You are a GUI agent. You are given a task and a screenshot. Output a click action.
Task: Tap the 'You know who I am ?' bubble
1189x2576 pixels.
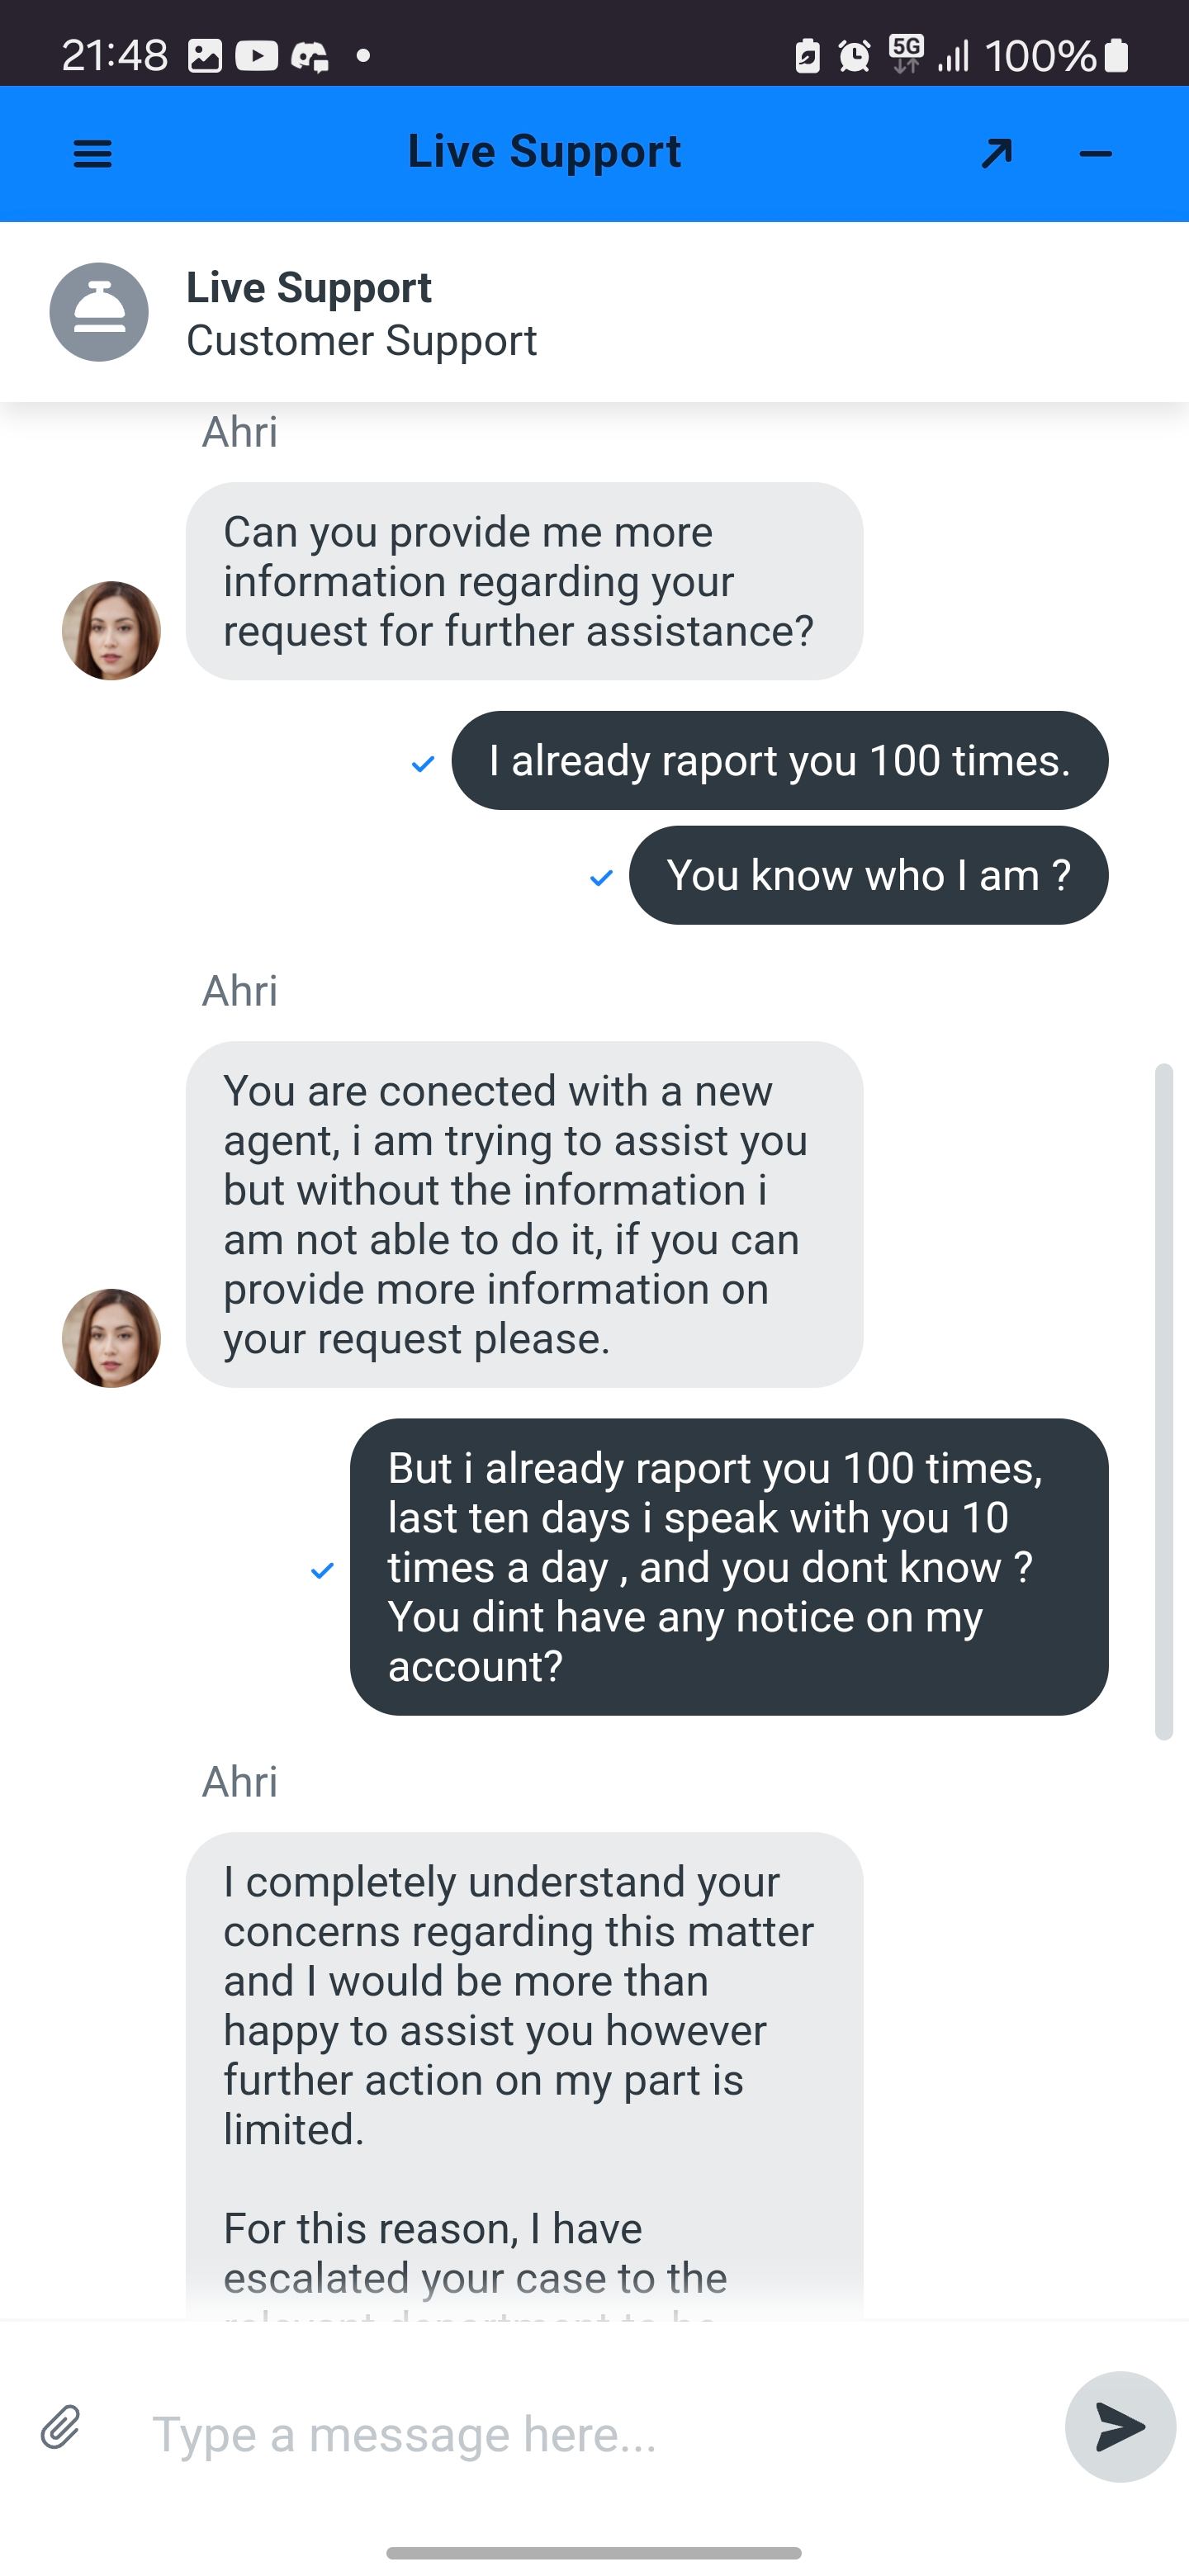(x=868, y=876)
